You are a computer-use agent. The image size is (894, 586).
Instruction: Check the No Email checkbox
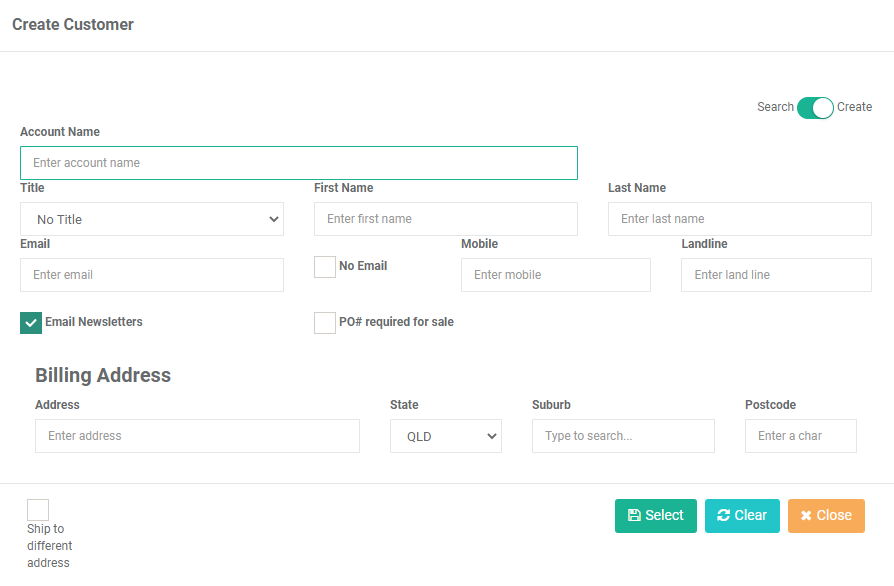click(325, 267)
